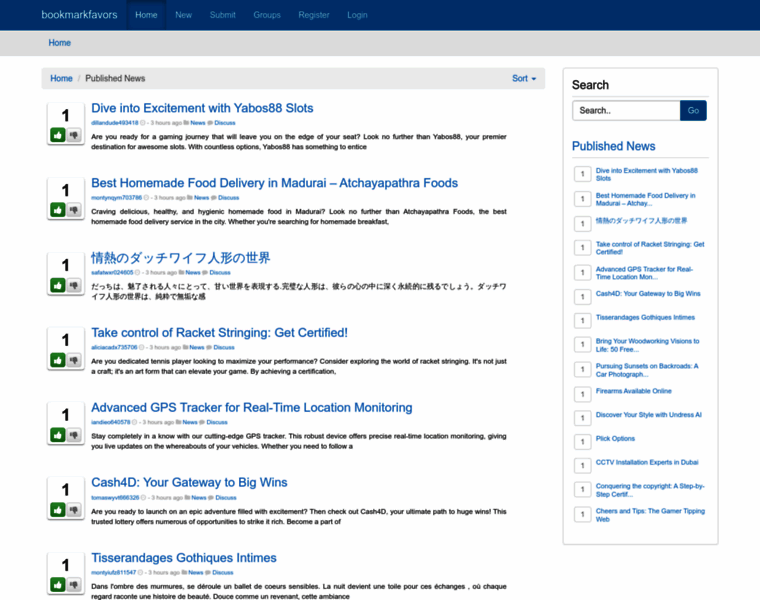Screen dimensions: 760x600
Task: Click News category under Yabos88 story
Action: pyautogui.click(x=198, y=123)
